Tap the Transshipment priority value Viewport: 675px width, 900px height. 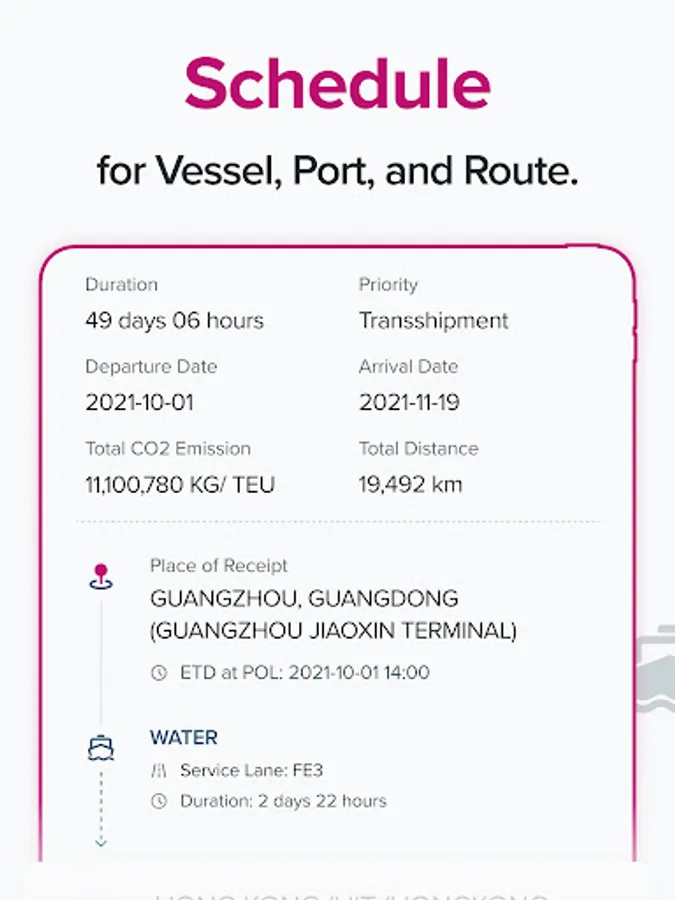[433, 321]
